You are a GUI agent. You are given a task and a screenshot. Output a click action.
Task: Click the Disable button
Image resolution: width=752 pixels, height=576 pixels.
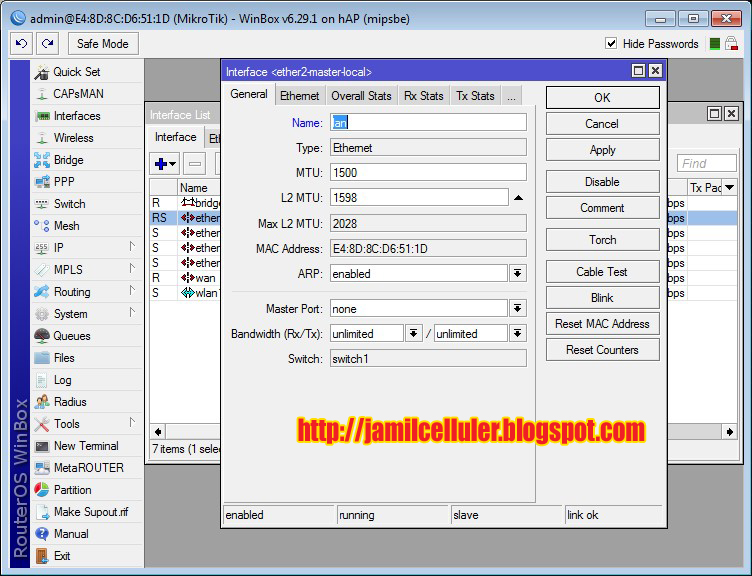click(x=602, y=182)
